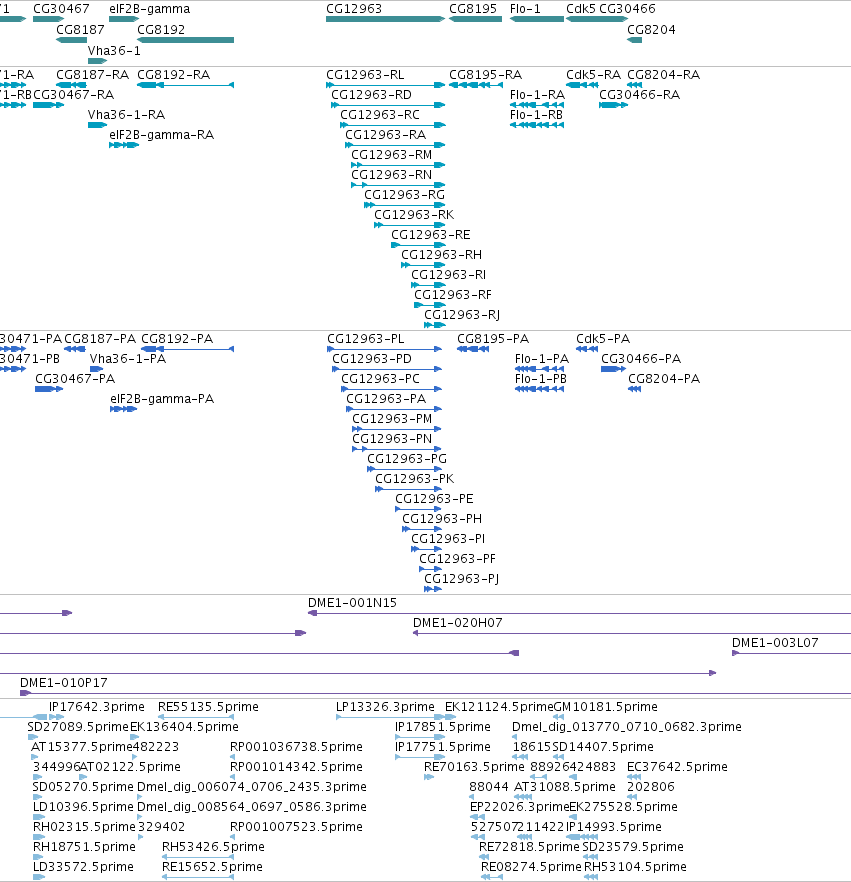Click the Vha36-1-RA transcript
The height and width of the screenshot is (882, 851).
point(97,125)
